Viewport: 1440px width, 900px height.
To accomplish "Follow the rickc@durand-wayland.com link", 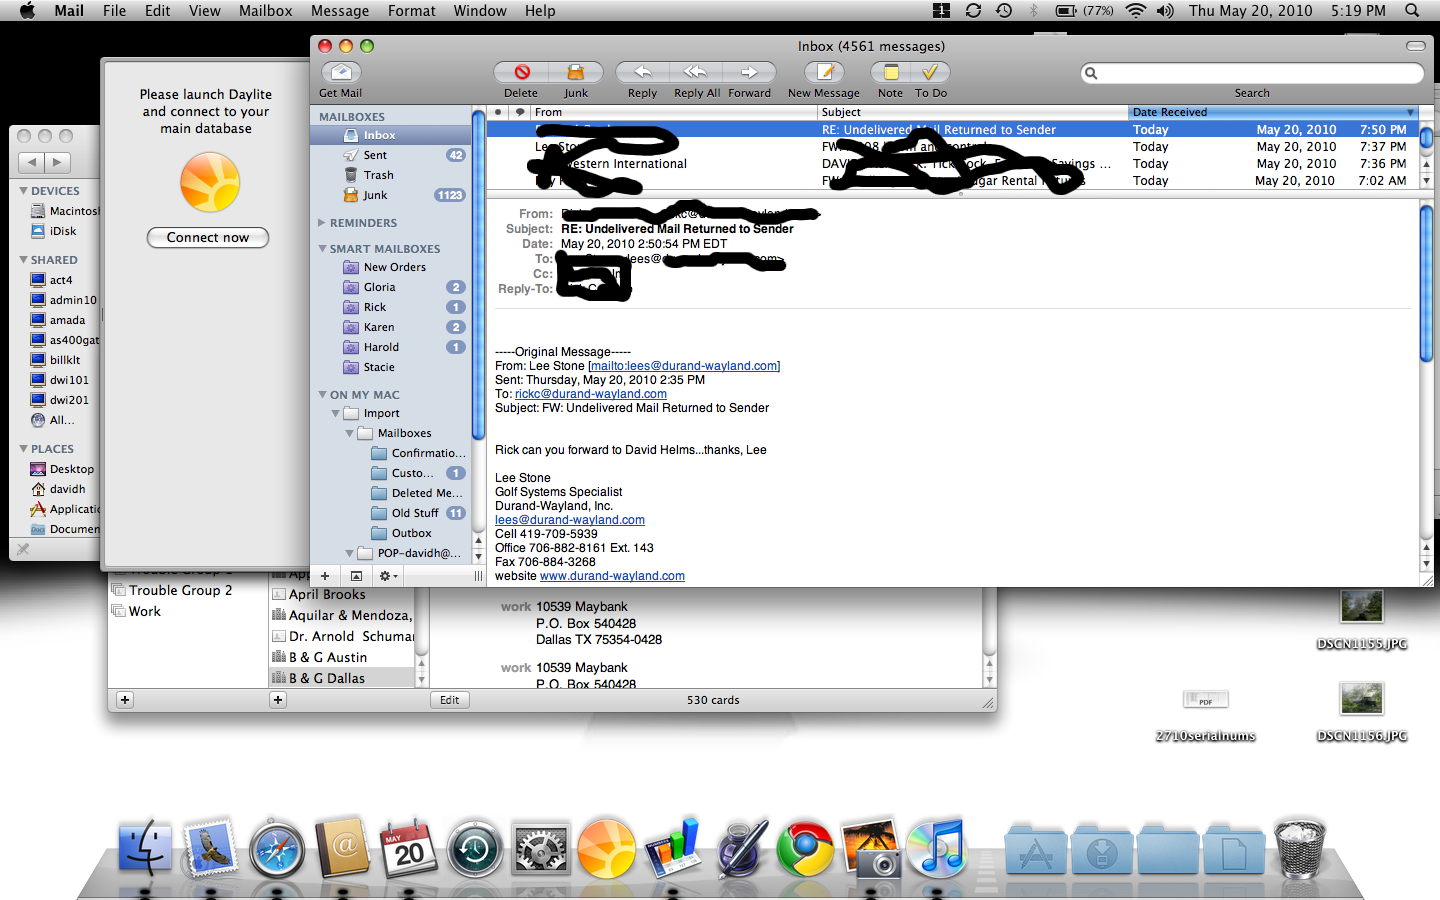I will pyautogui.click(x=591, y=394).
